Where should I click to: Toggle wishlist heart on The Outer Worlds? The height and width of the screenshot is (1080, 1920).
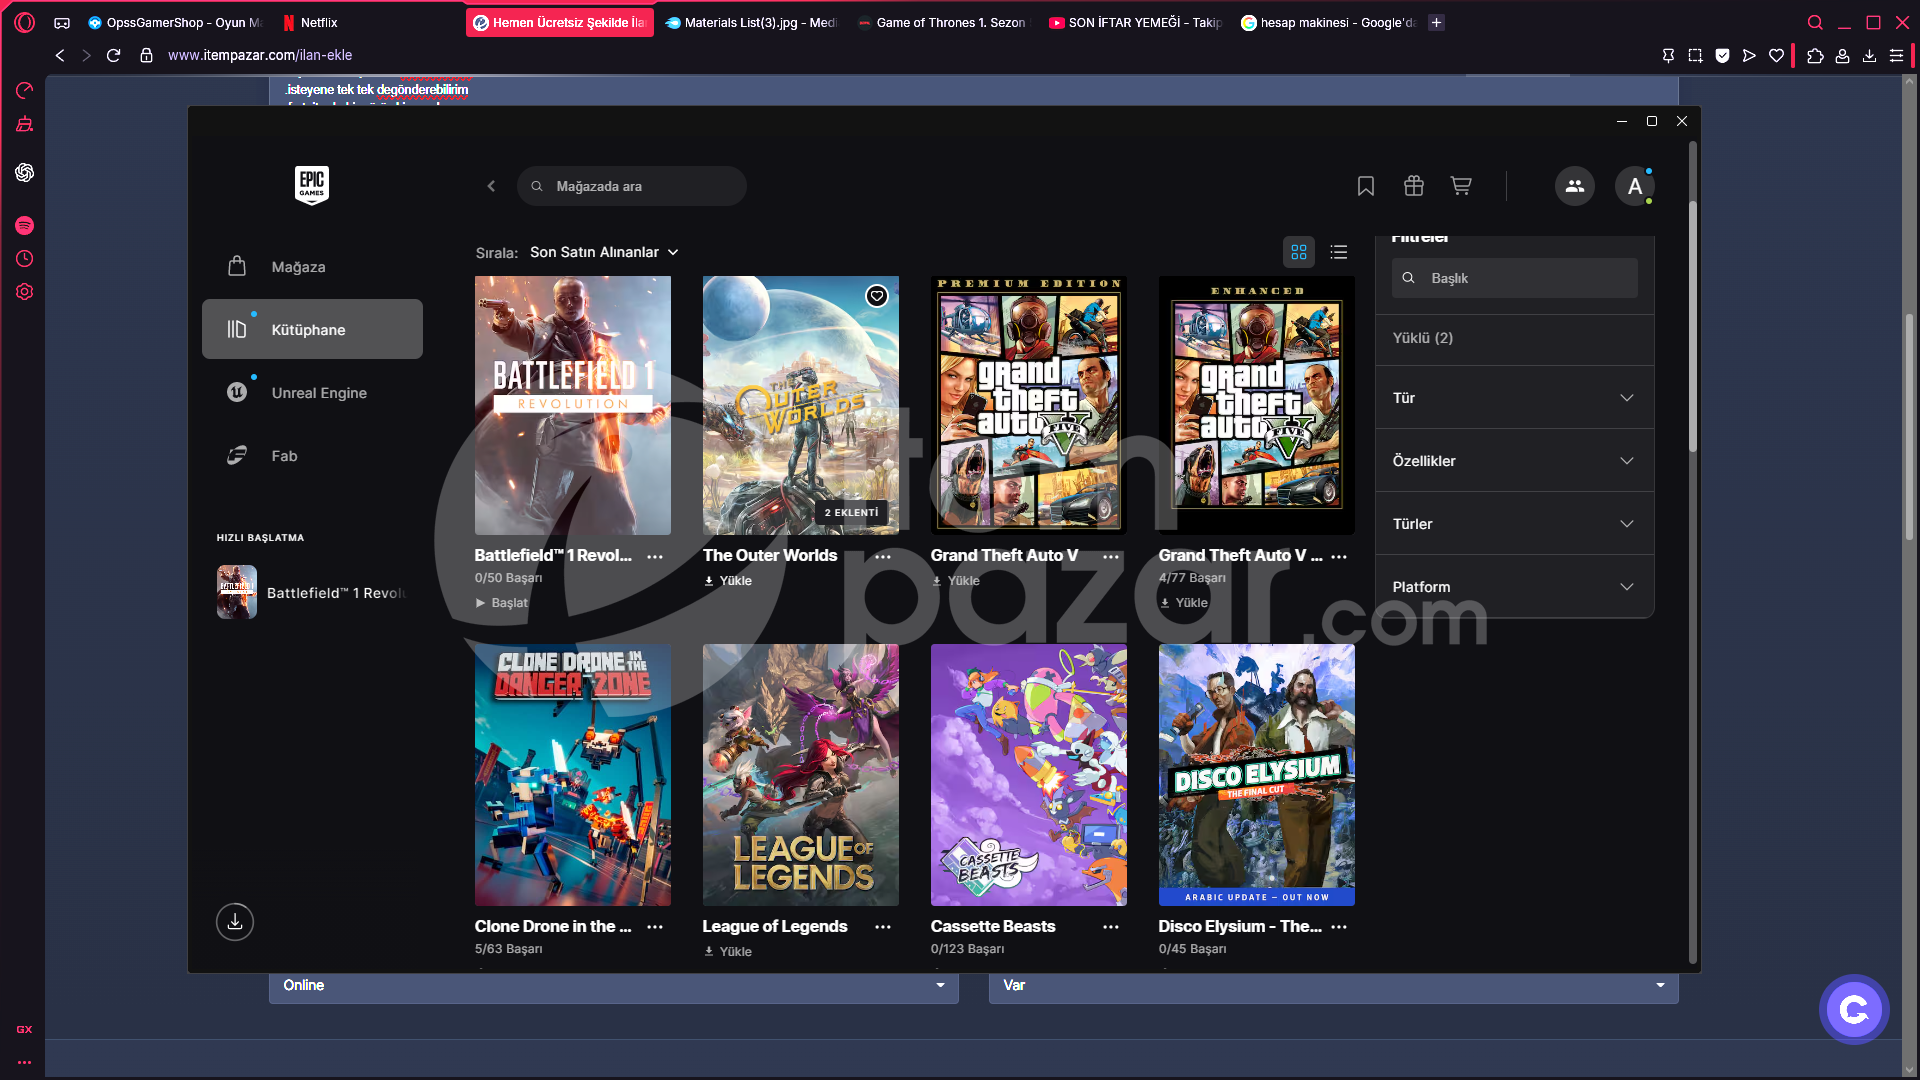[x=876, y=296]
